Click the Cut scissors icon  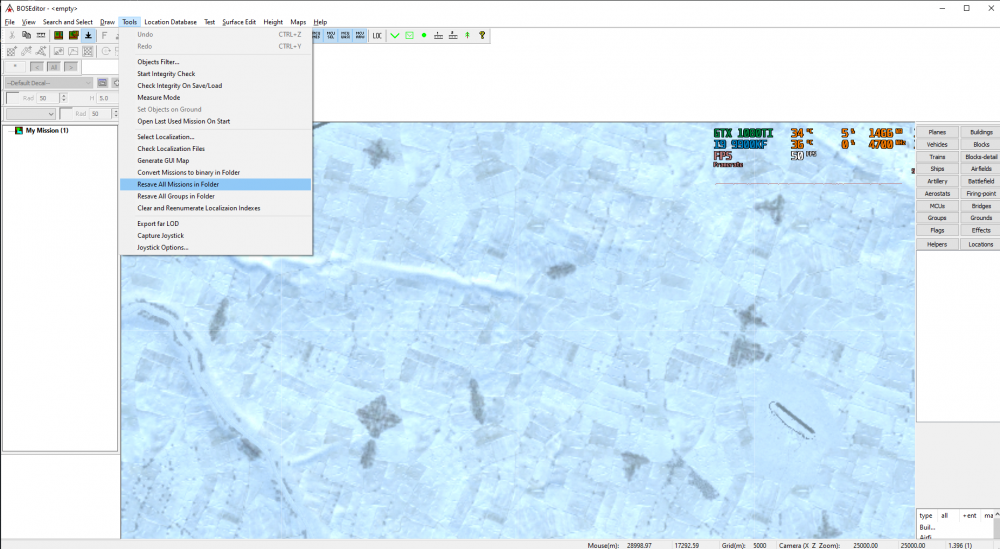11,35
